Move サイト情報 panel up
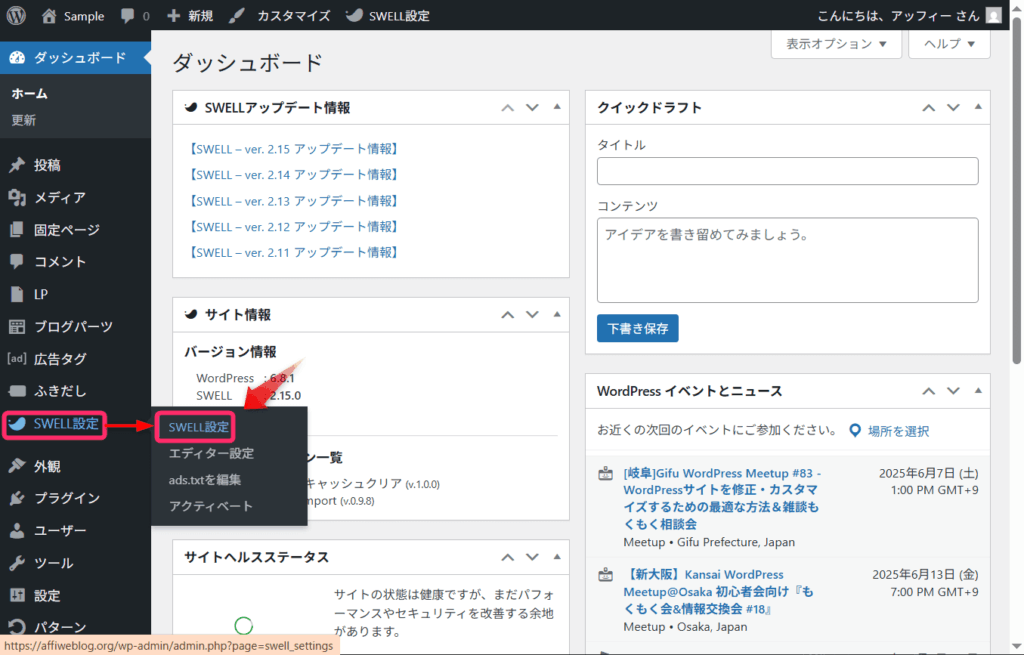Viewport: 1024px width, 655px height. click(507, 315)
